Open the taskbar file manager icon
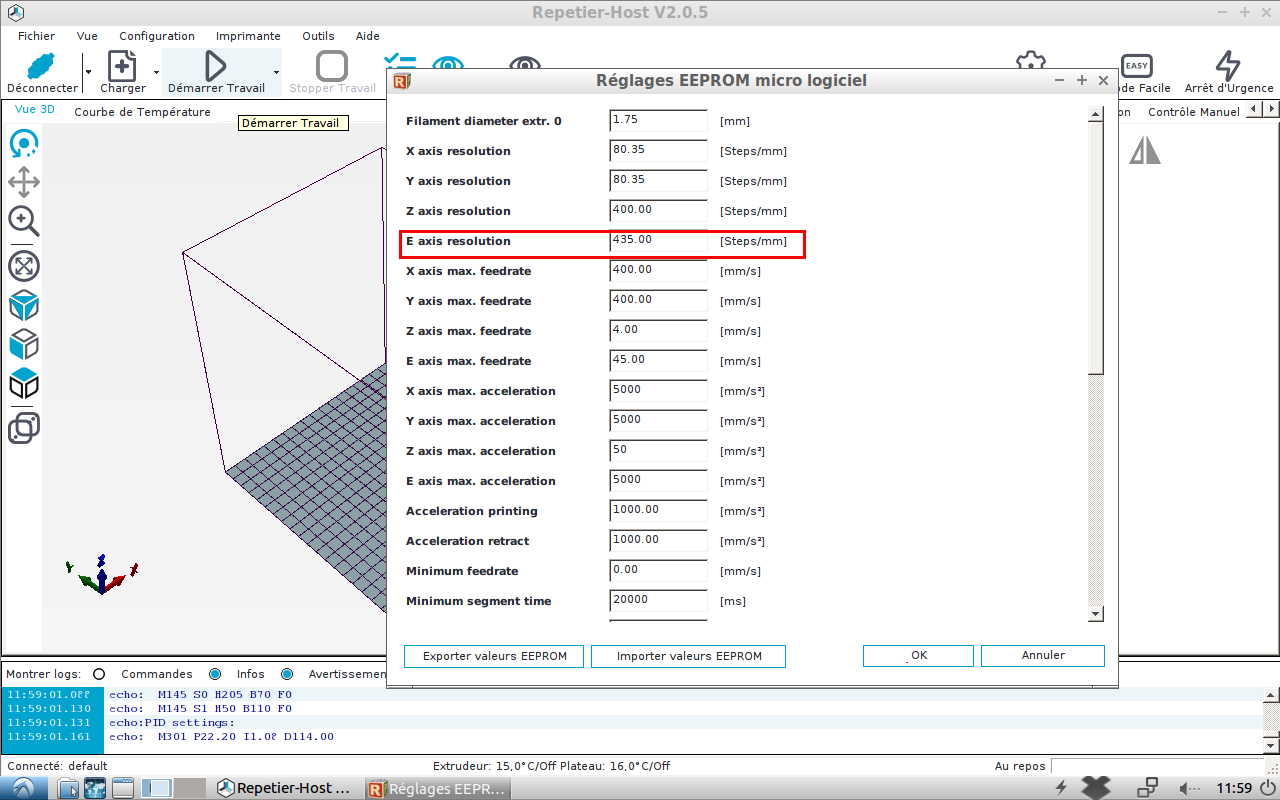 [68, 788]
